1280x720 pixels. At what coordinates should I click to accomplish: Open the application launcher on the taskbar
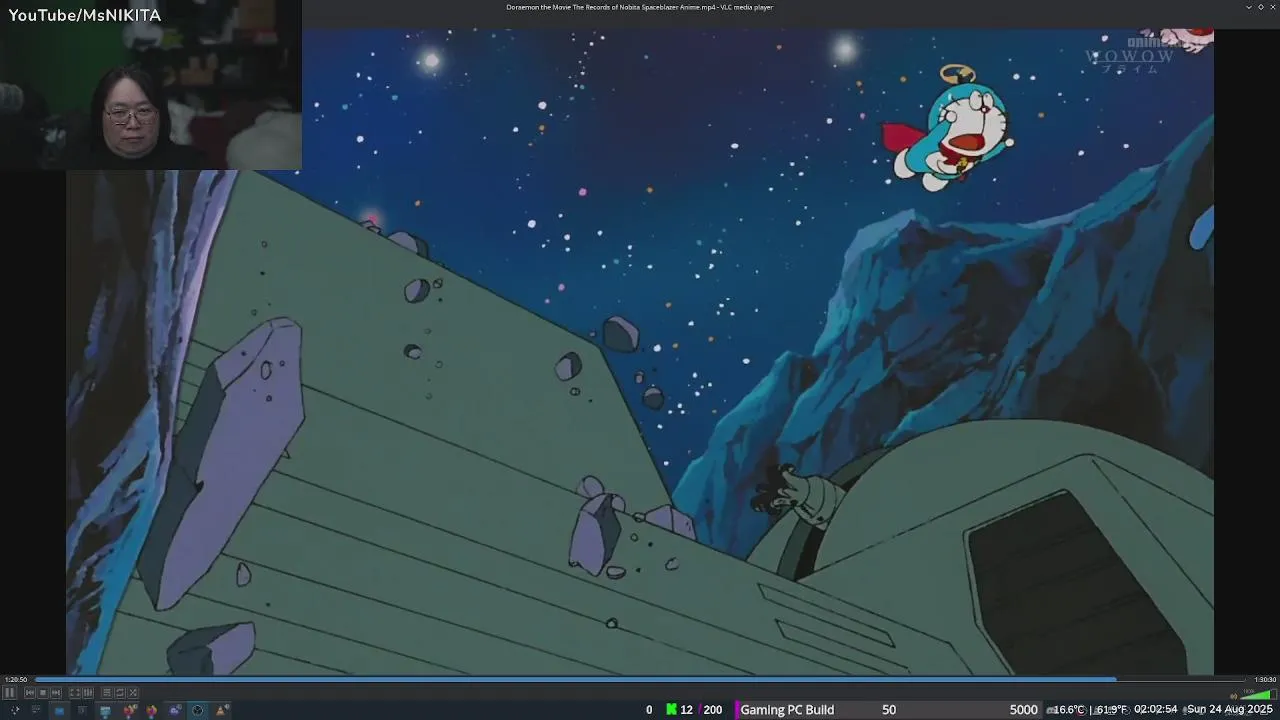pyautogui.click(x=14, y=710)
